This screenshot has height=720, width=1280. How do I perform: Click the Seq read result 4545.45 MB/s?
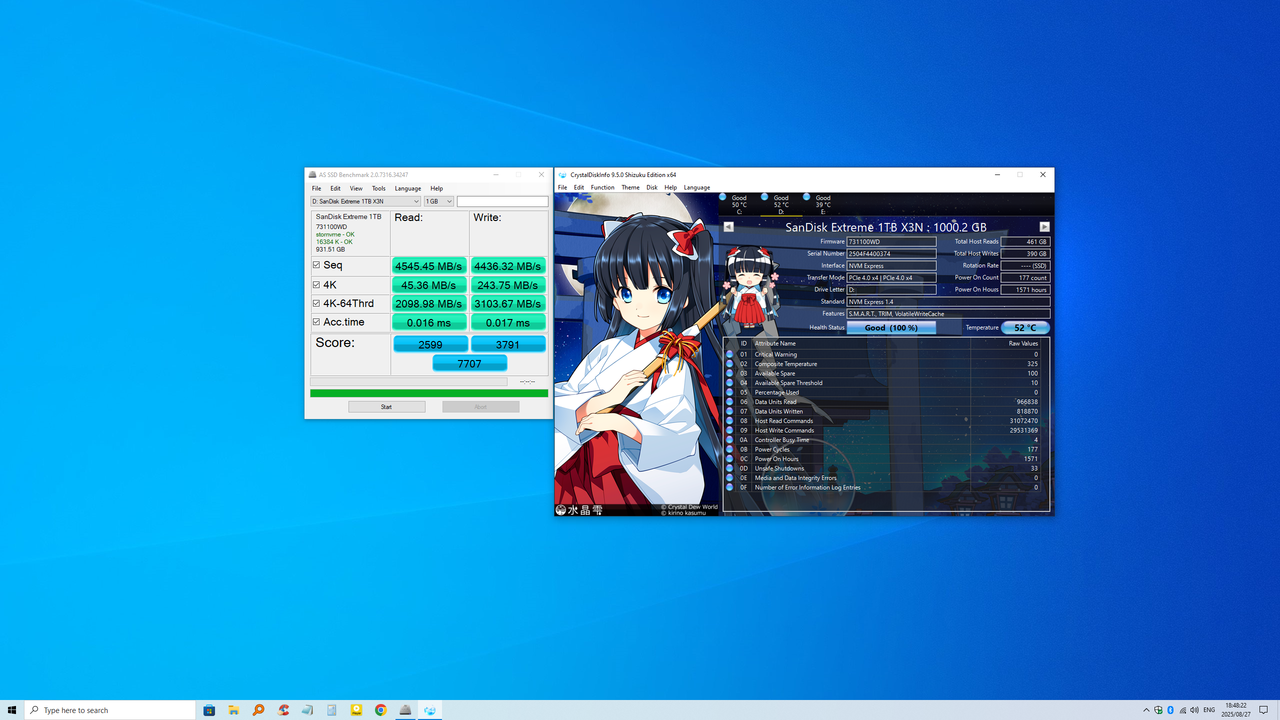pyautogui.click(x=429, y=266)
